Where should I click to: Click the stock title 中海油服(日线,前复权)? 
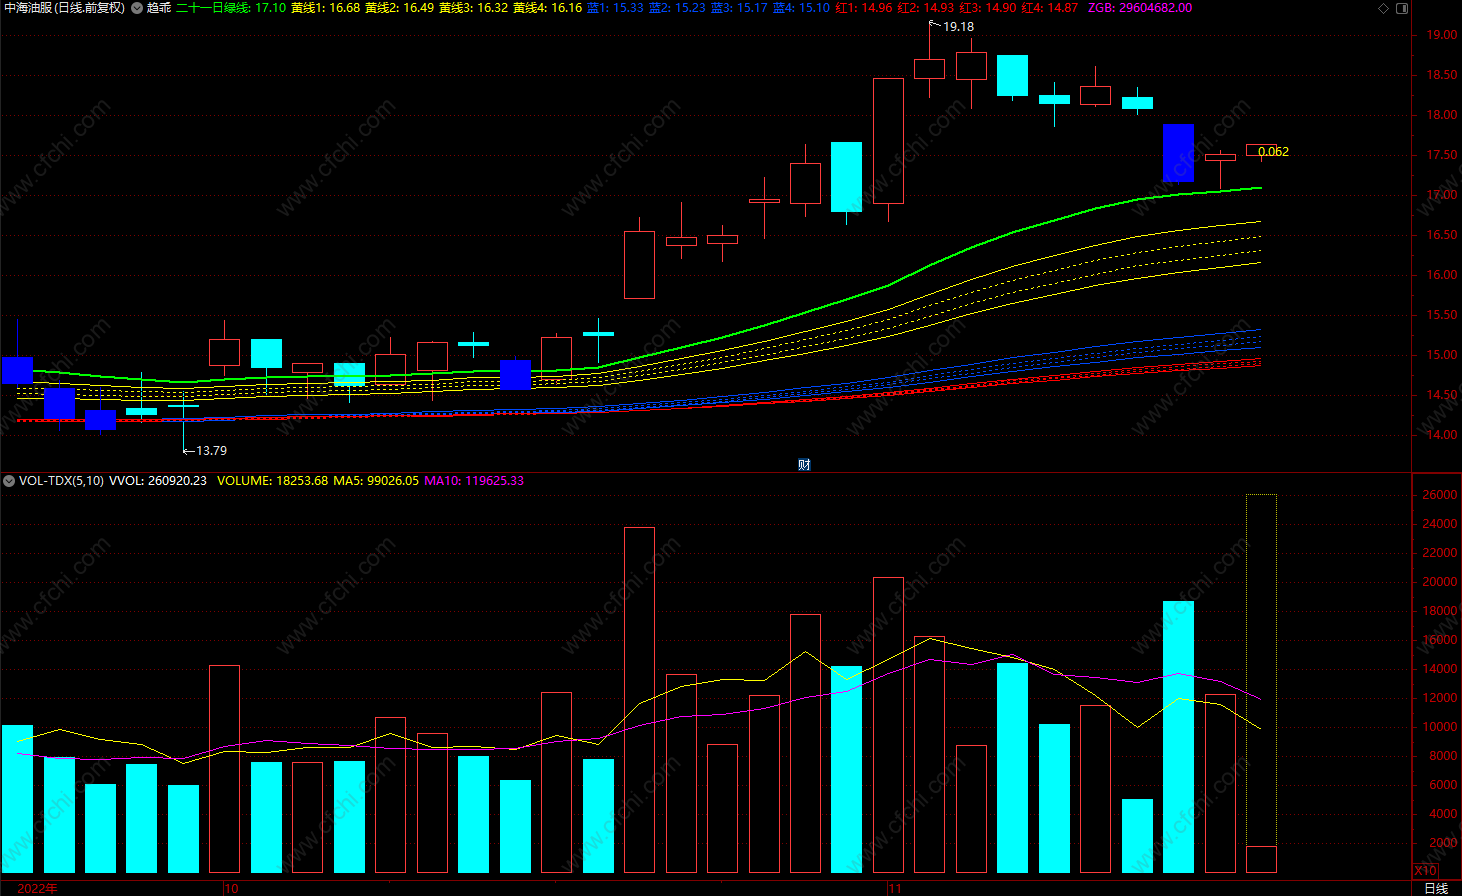(x=65, y=8)
